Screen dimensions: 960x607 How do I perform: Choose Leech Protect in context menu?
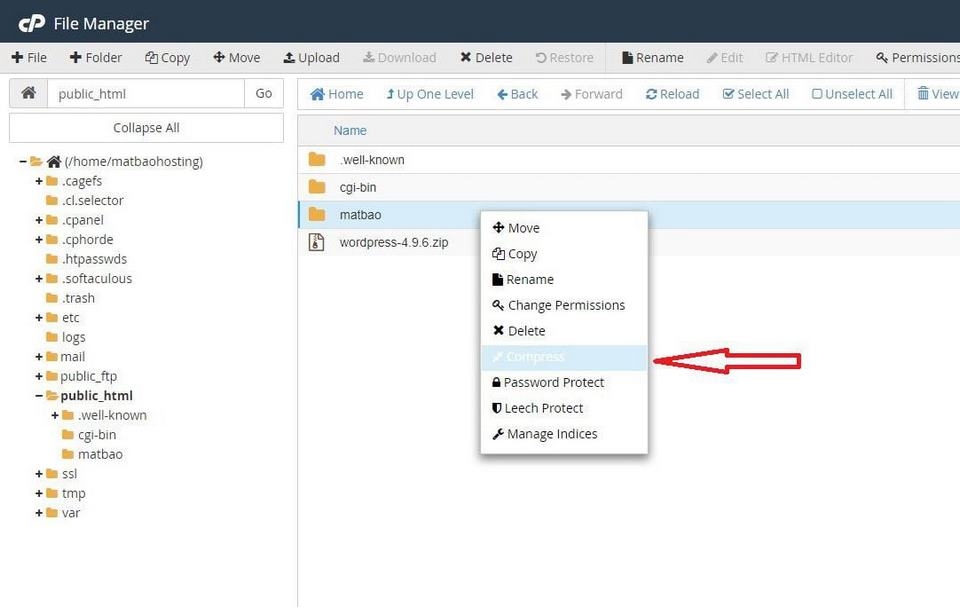564,408
